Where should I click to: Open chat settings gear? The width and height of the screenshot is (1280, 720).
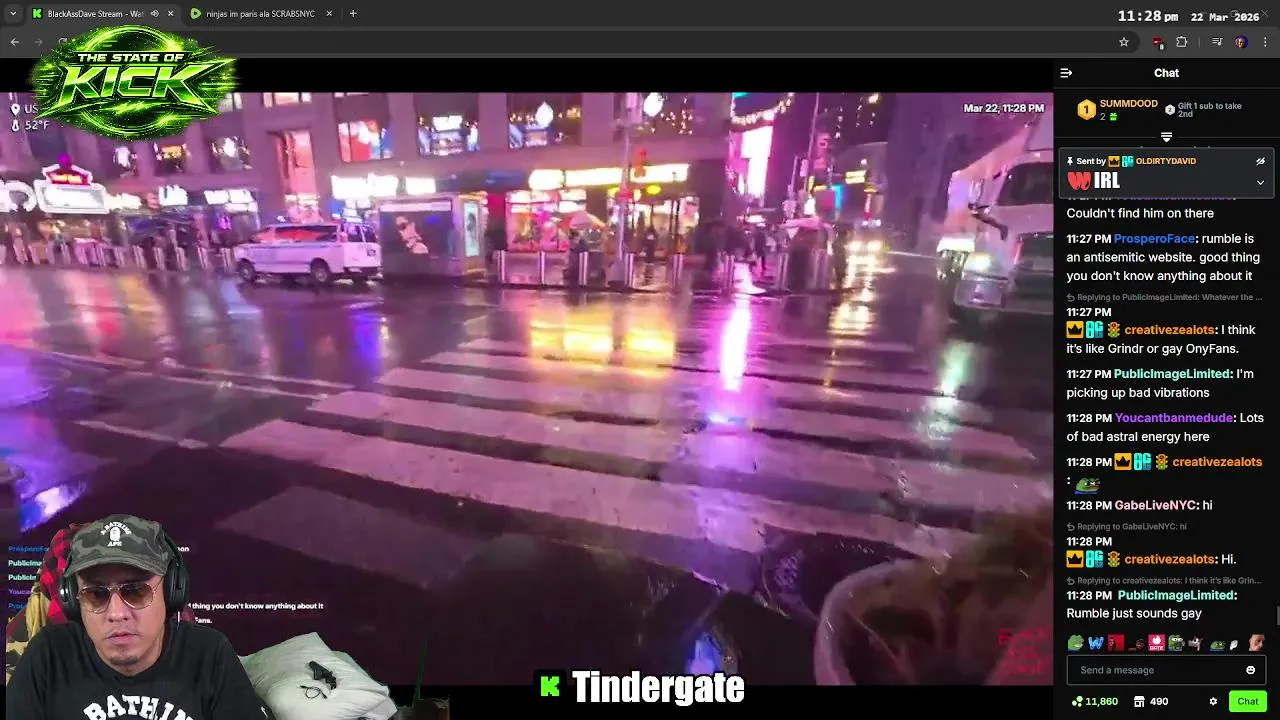pyautogui.click(x=1213, y=702)
